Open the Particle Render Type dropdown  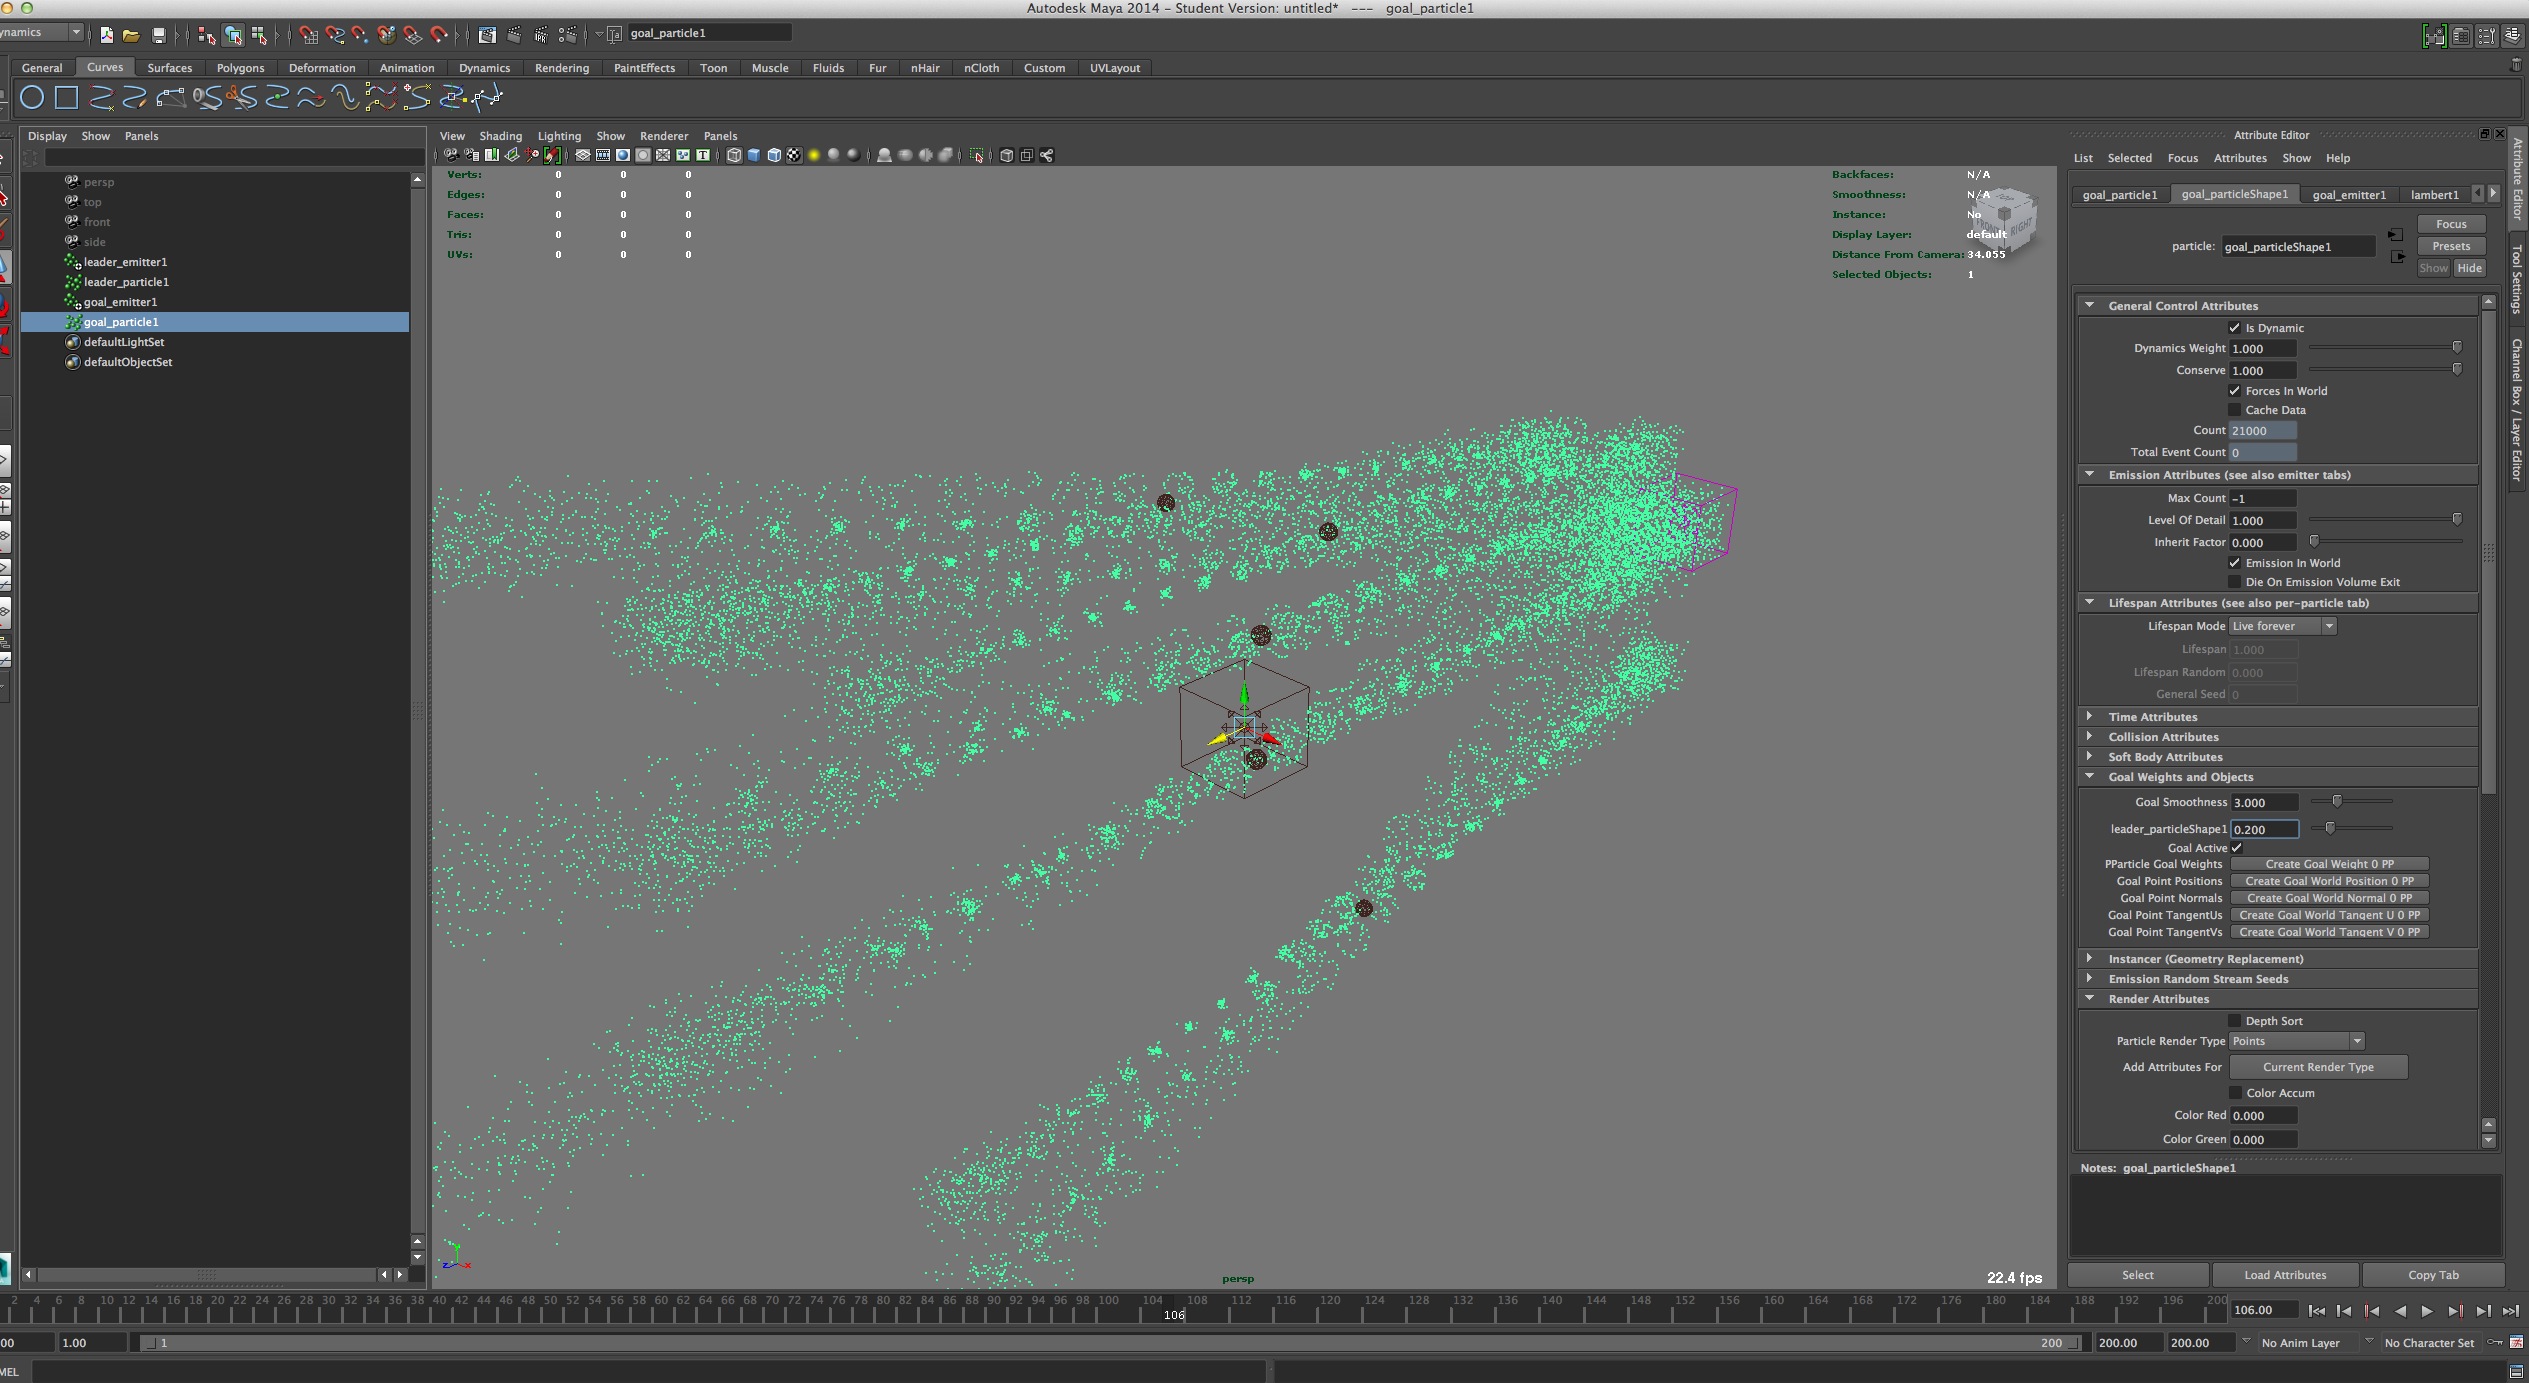(x=2296, y=1041)
